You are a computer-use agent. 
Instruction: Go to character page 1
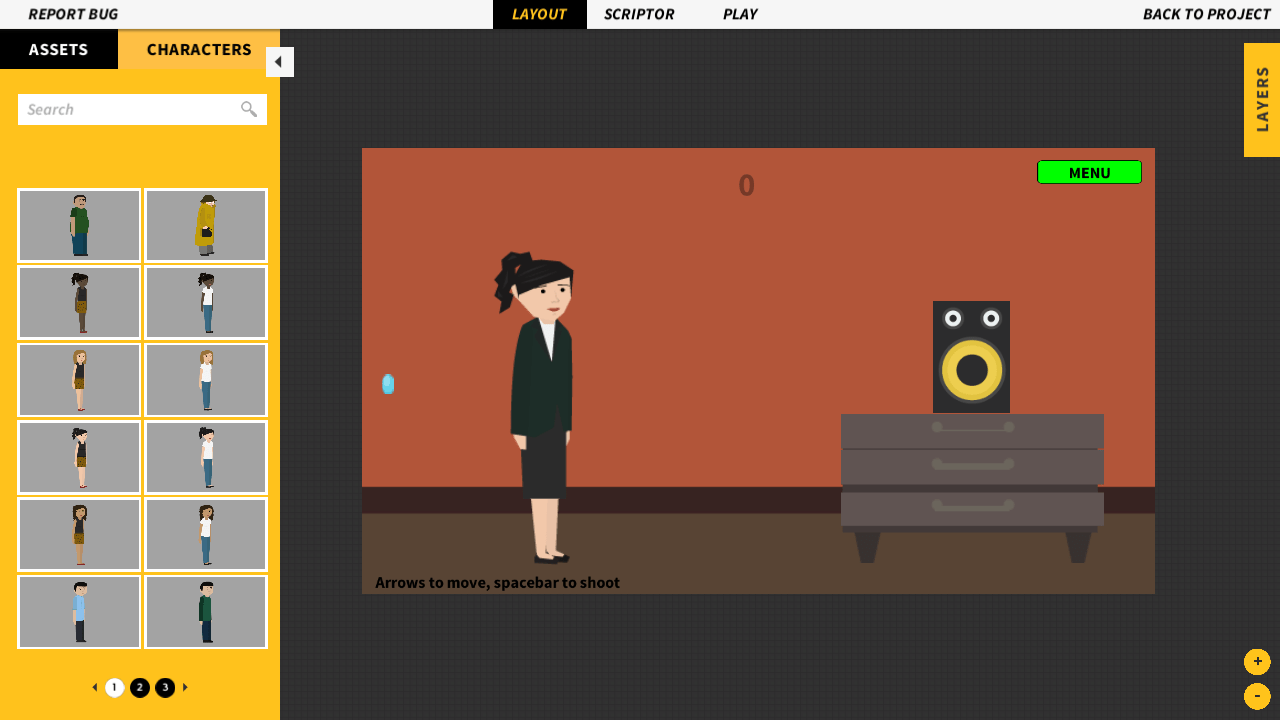click(115, 688)
